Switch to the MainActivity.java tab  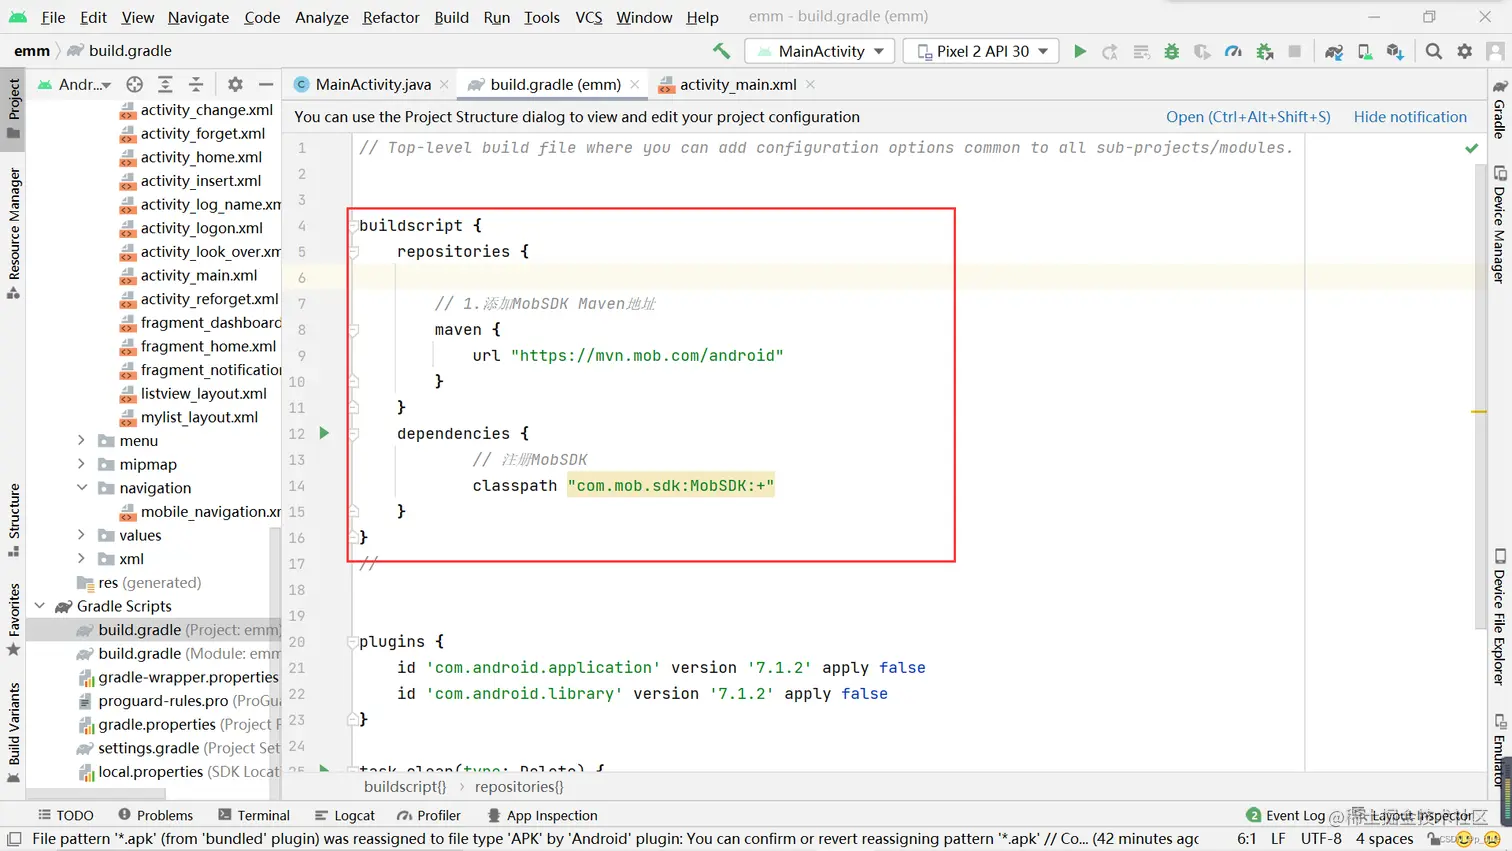pos(372,85)
